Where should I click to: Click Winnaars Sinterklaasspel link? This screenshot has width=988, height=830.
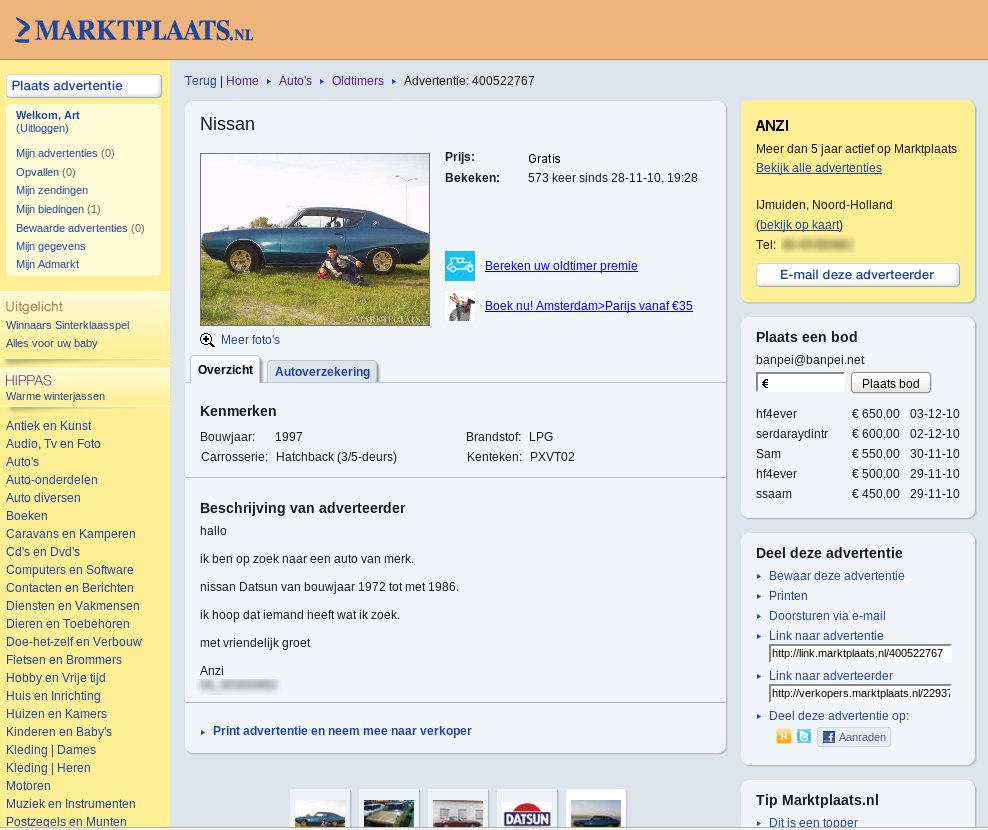click(67, 325)
